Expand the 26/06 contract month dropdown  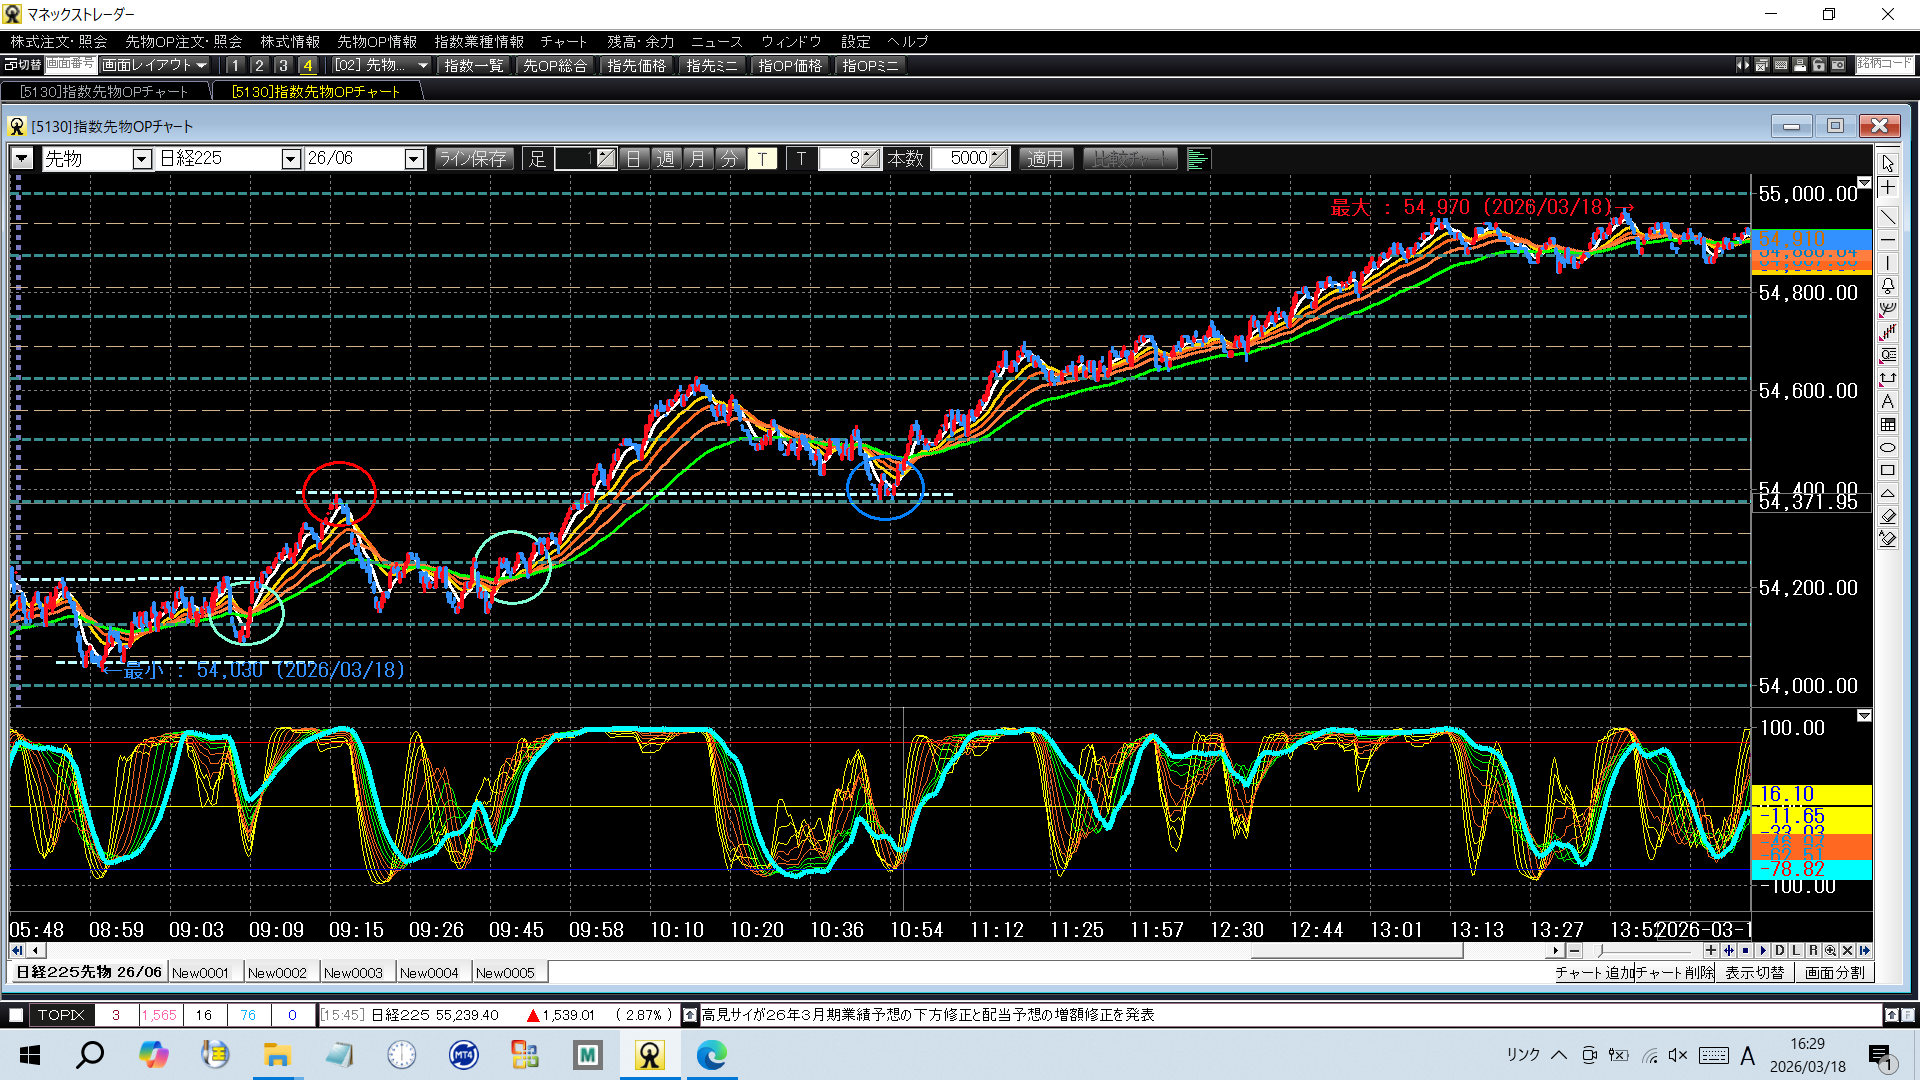pos(413,159)
